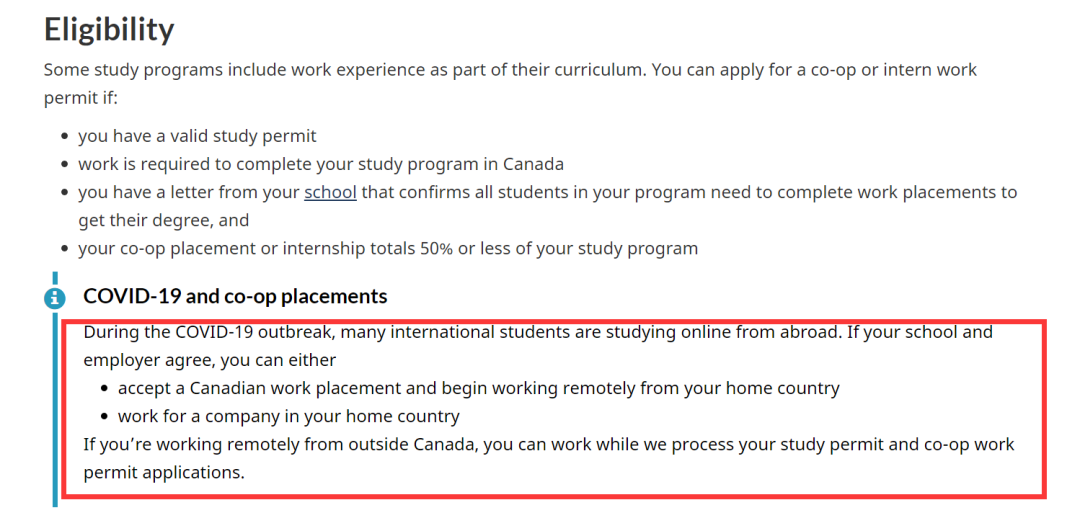The image size is (1080, 518).
Task: Click the "permit if:" text line
Action: pyautogui.click(x=81, y=99)
